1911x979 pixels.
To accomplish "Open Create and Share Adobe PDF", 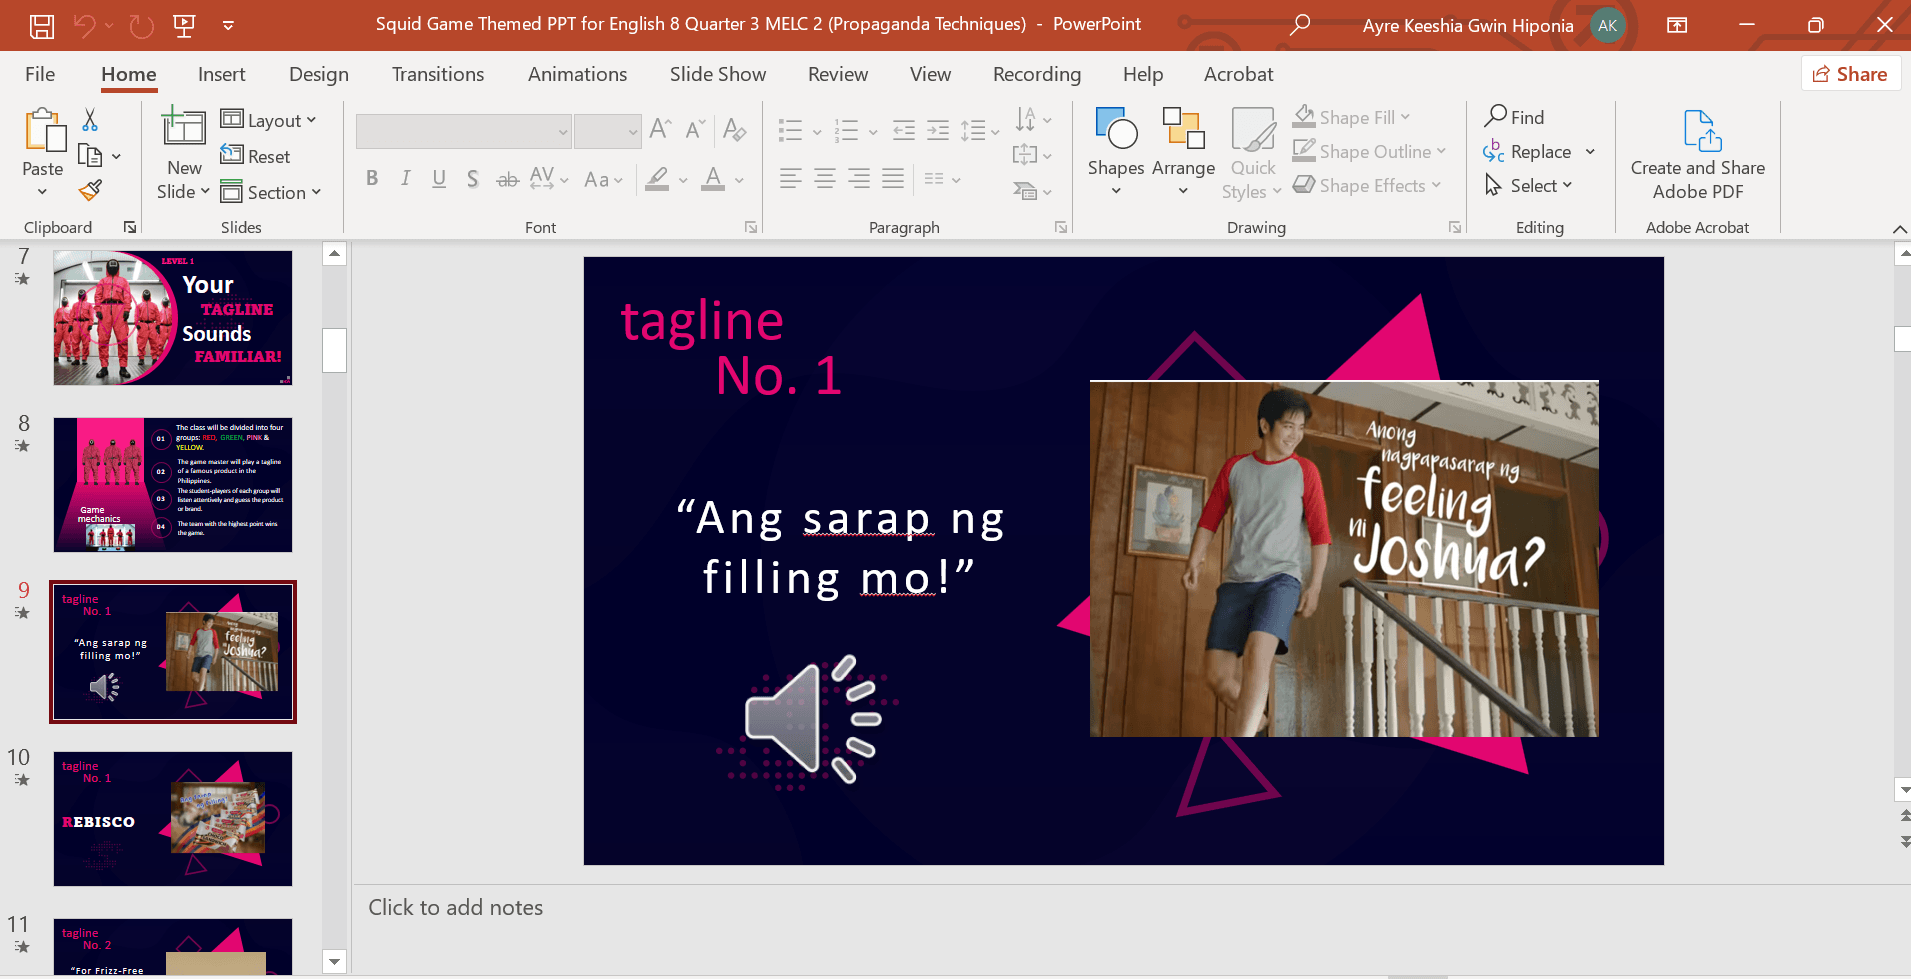I will [1697, 155].
